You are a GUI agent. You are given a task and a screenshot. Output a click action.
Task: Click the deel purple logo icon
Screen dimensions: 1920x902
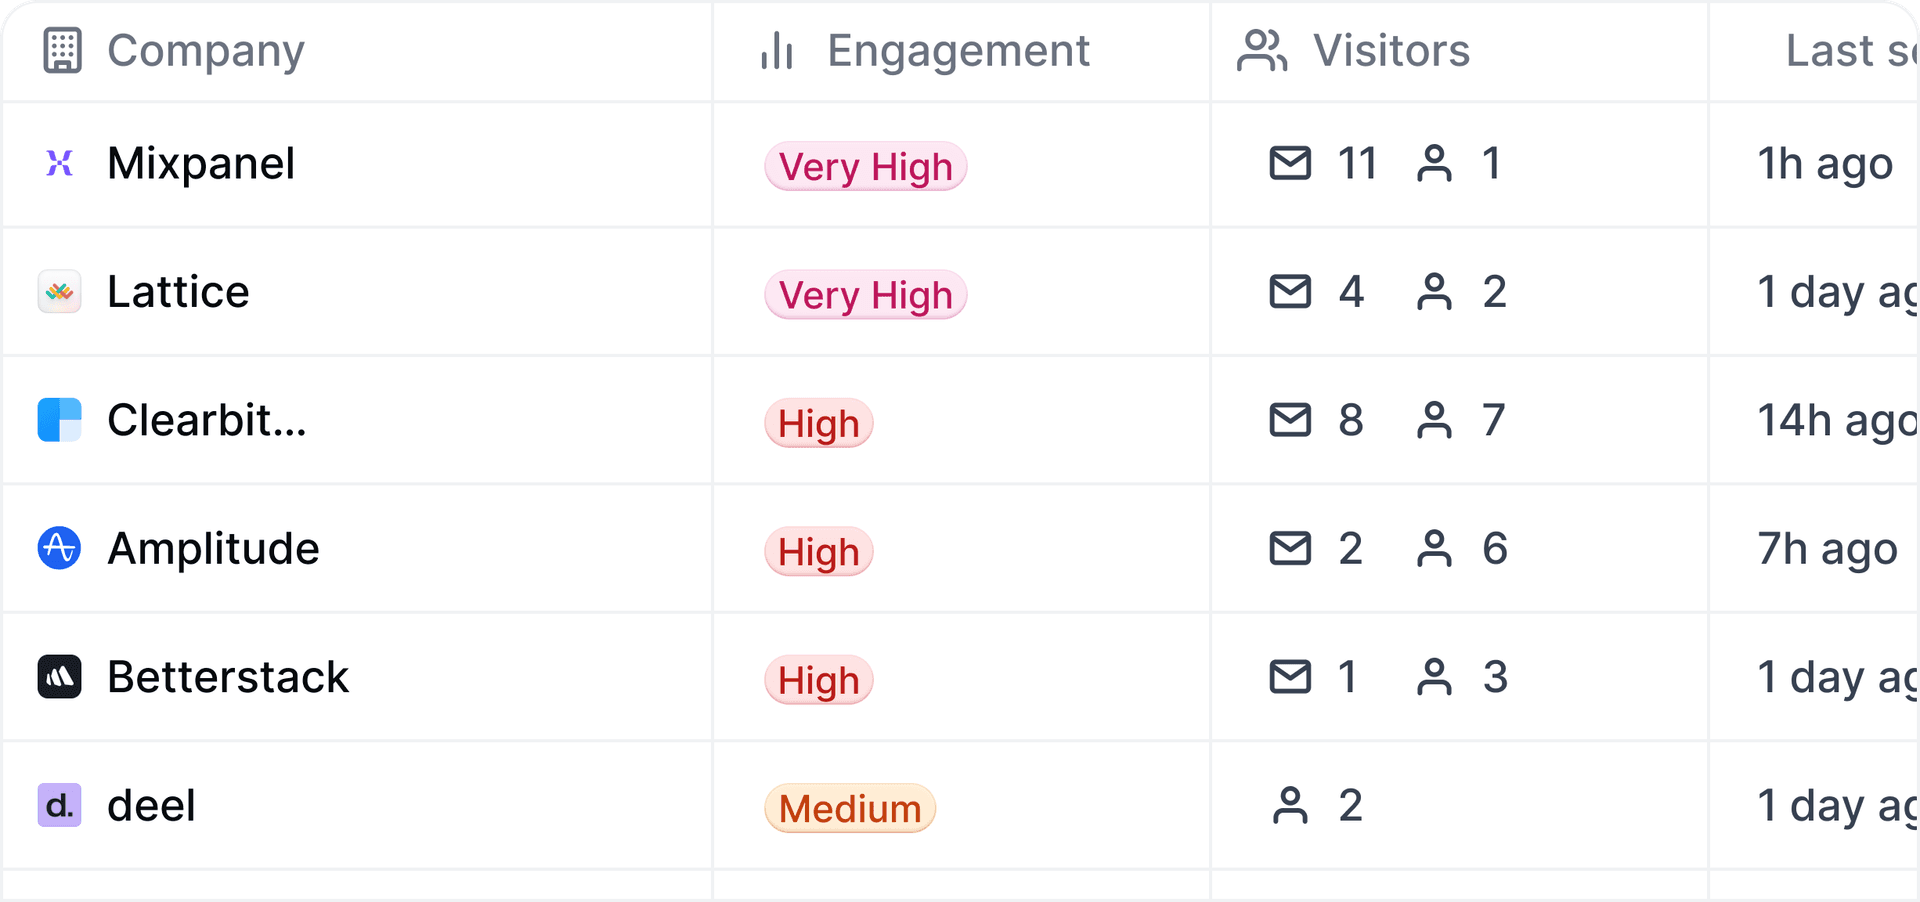click(x=60, y=805)
